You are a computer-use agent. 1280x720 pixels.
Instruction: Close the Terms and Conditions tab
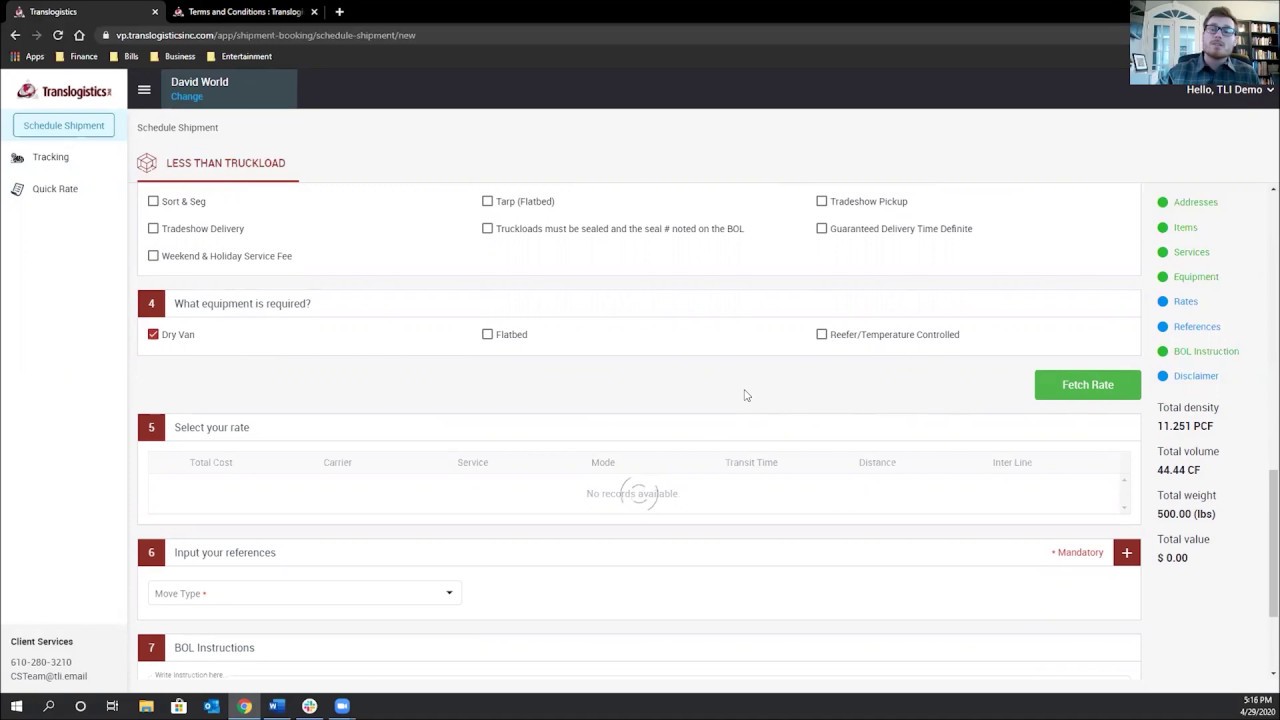pos(315,12)
